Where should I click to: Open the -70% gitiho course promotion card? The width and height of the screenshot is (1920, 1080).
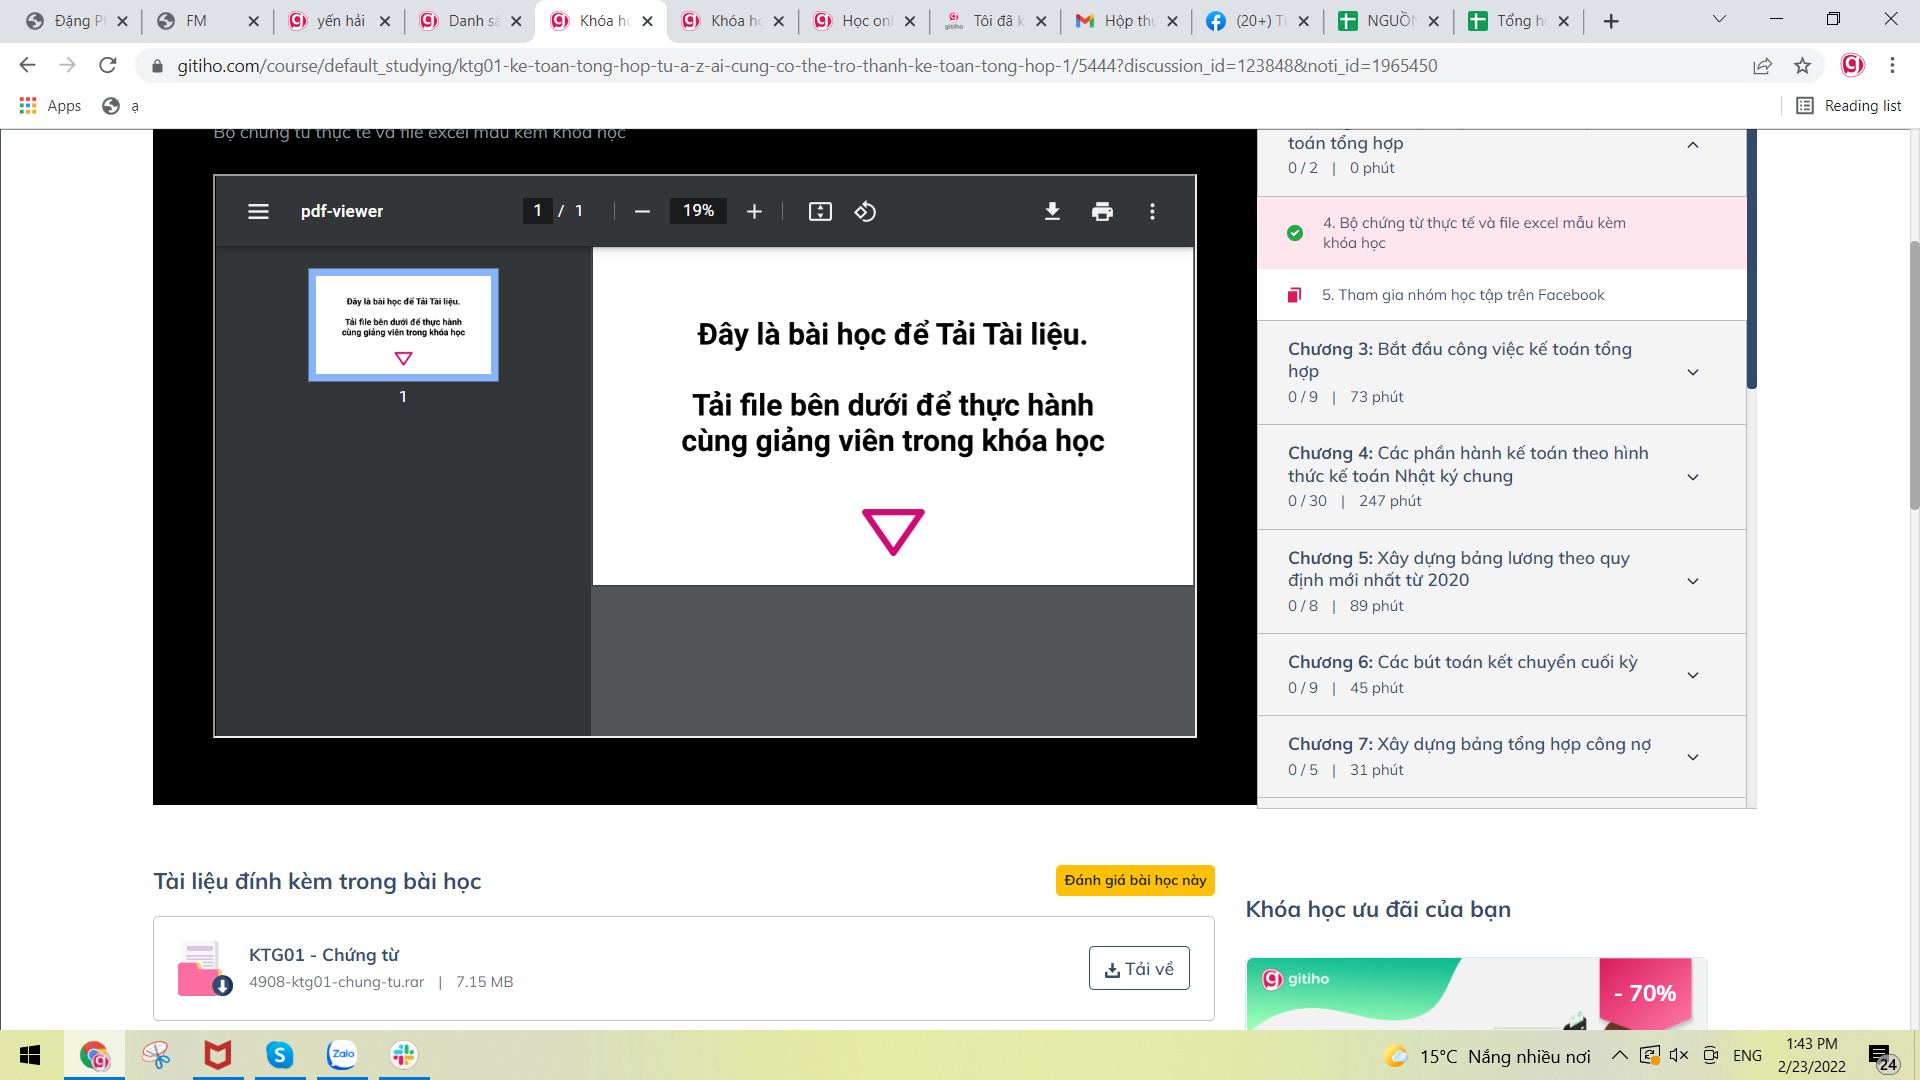coord(1476,993)
